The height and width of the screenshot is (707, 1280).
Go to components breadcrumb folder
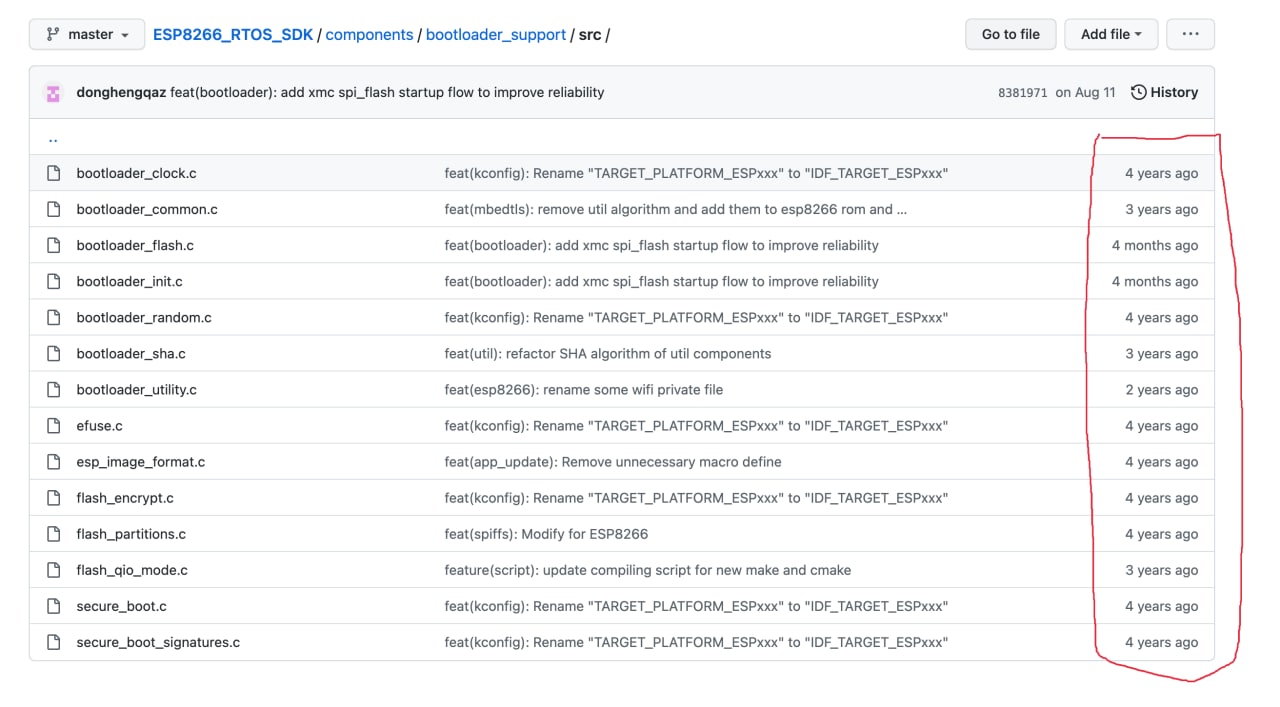point(369,34)
